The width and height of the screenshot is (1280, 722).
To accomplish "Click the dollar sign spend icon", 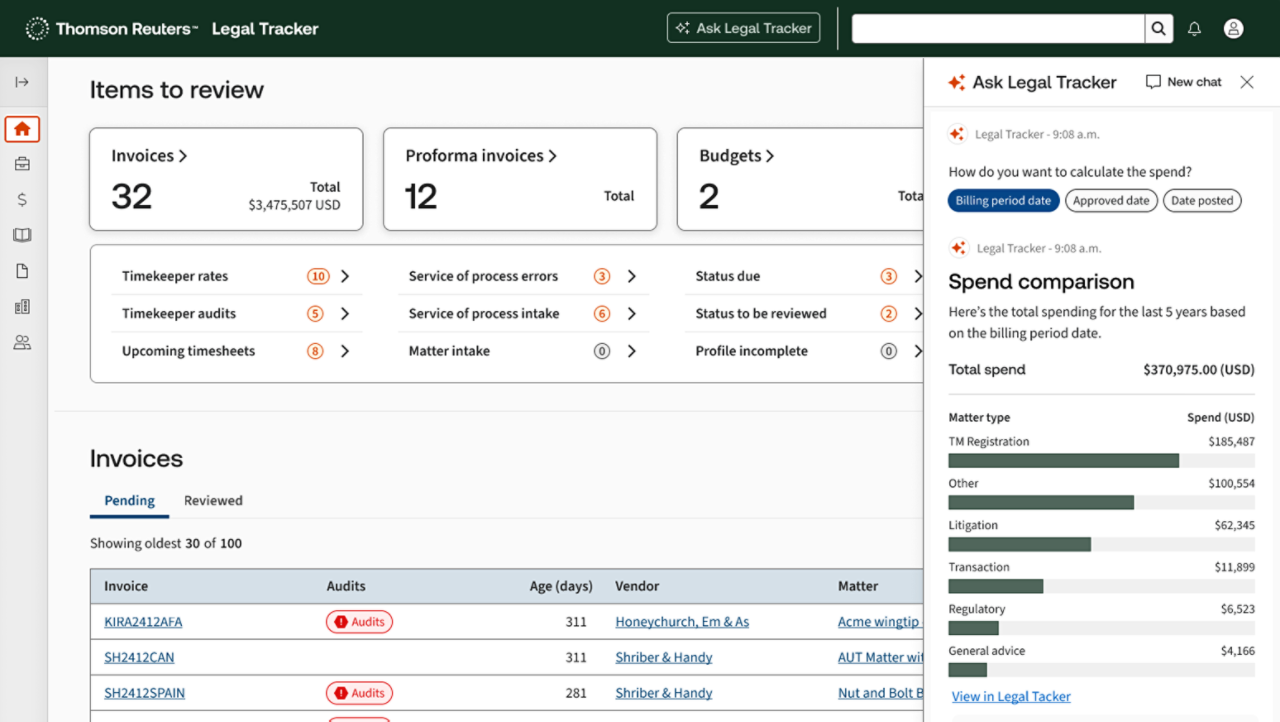I will (22, 199).
